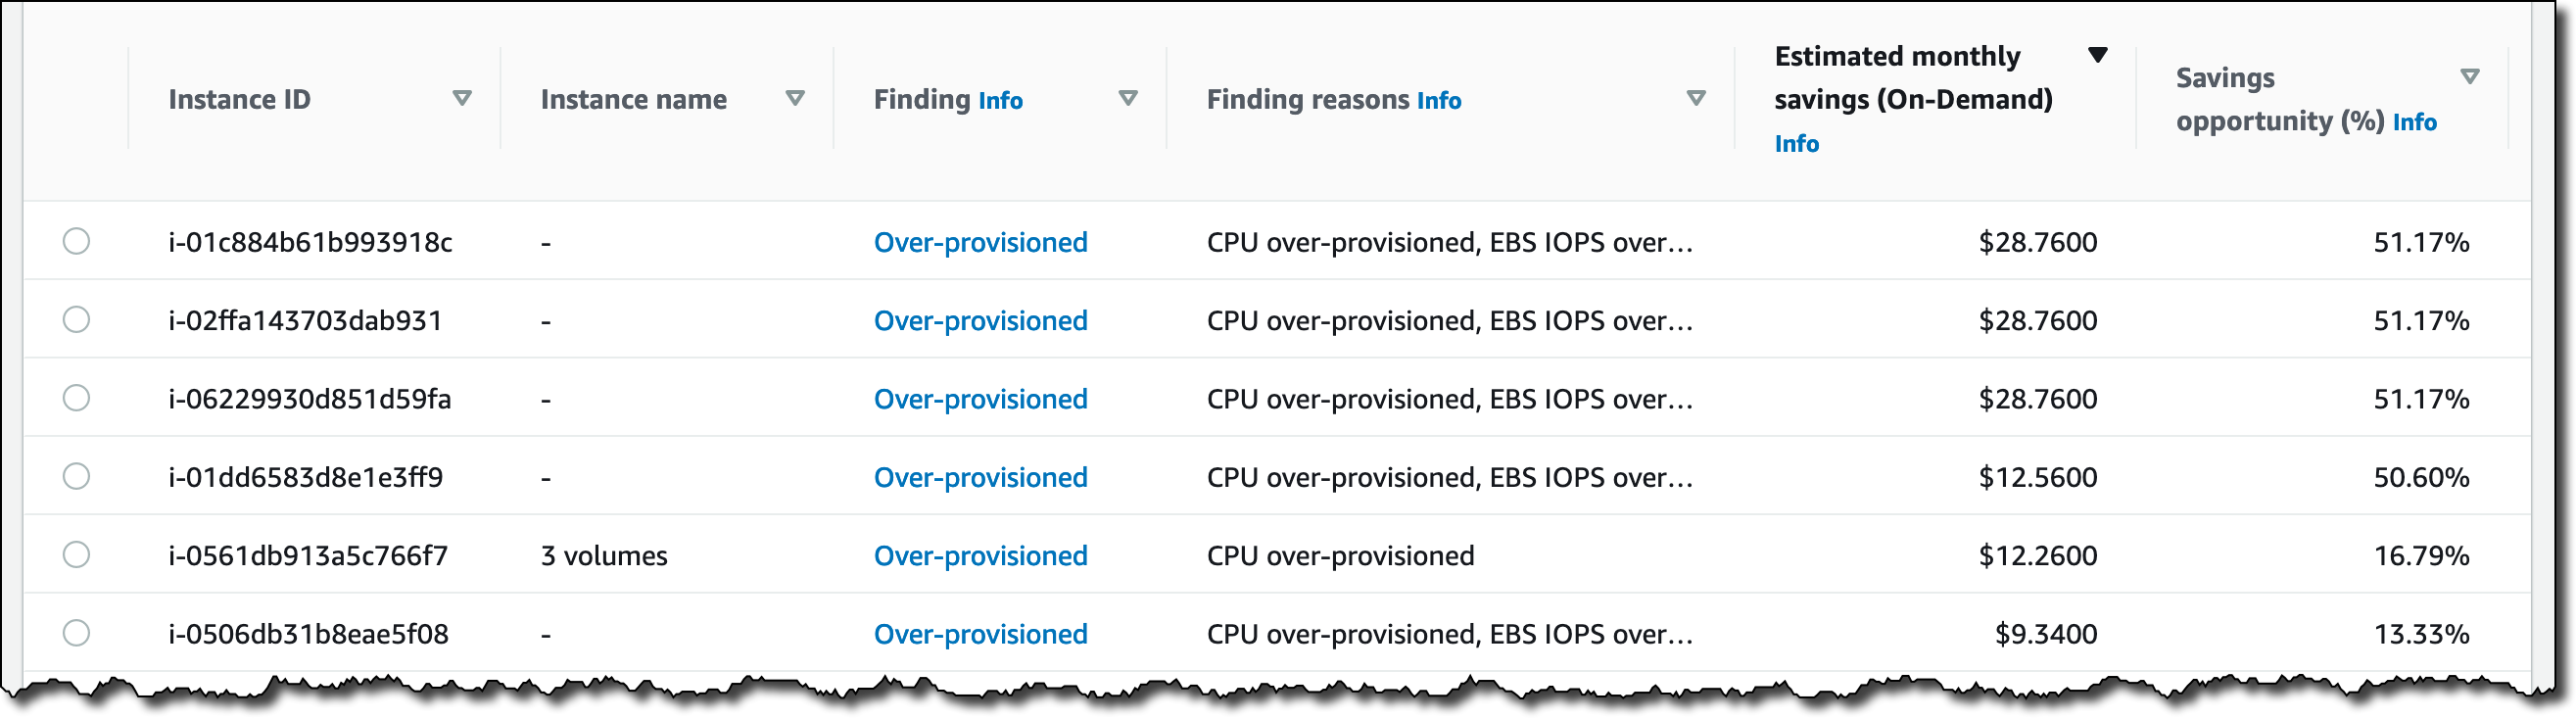
Task: Sort by Finding reasons column arrow
Action: click(1696, 98)
